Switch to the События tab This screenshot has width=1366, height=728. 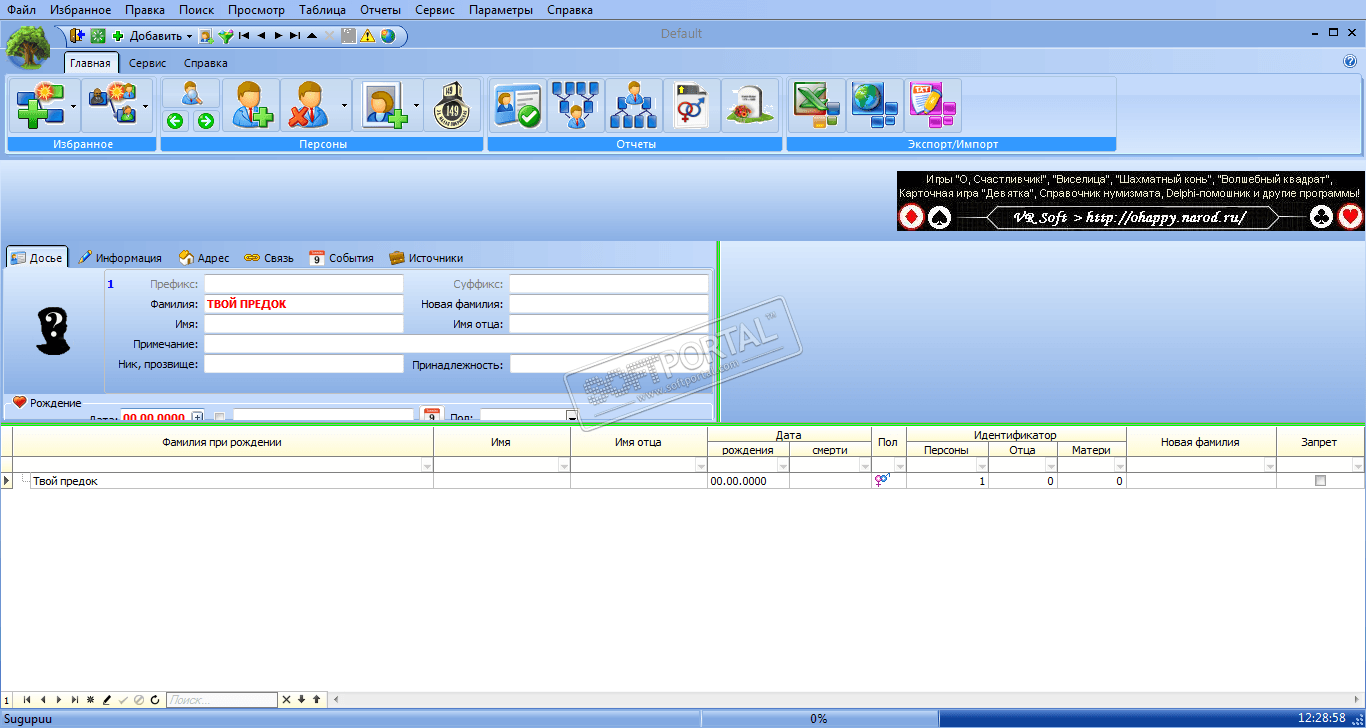tap(342, 258)
